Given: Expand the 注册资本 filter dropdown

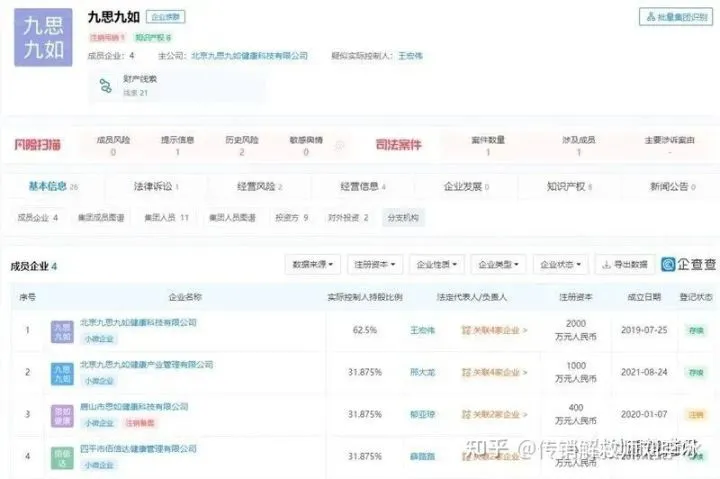Looking at the screenshot, I should 374,265.
